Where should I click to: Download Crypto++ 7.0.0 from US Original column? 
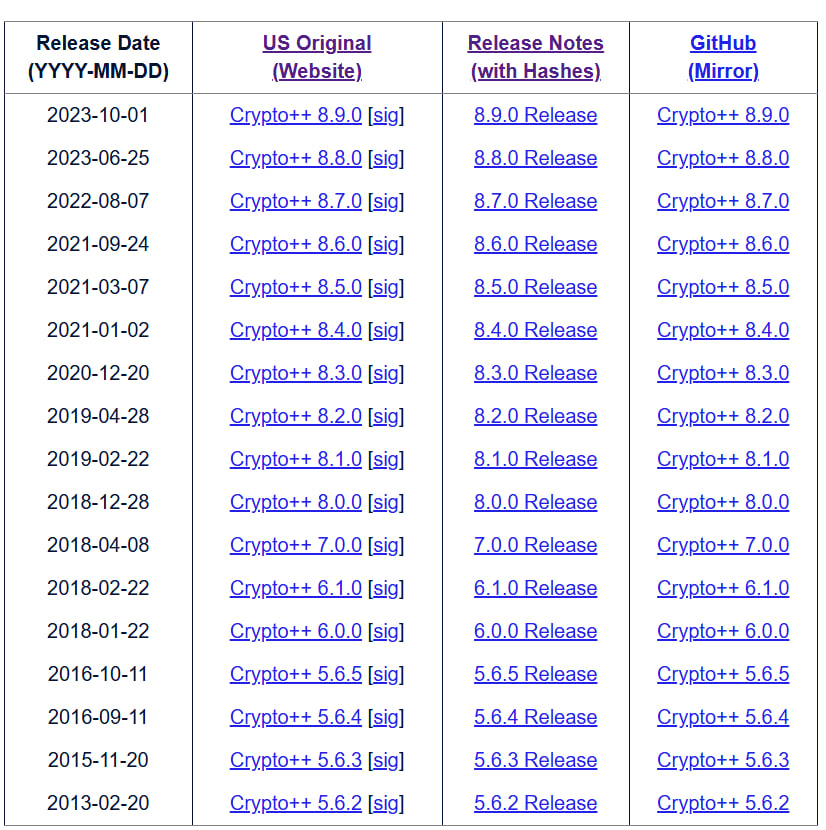coord(295,545)
